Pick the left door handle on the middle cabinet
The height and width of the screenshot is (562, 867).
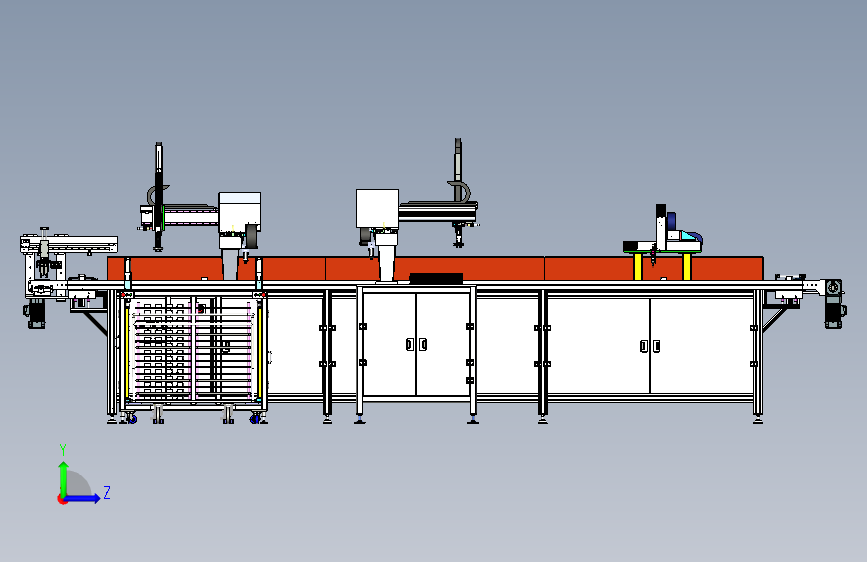coord(410,345)
